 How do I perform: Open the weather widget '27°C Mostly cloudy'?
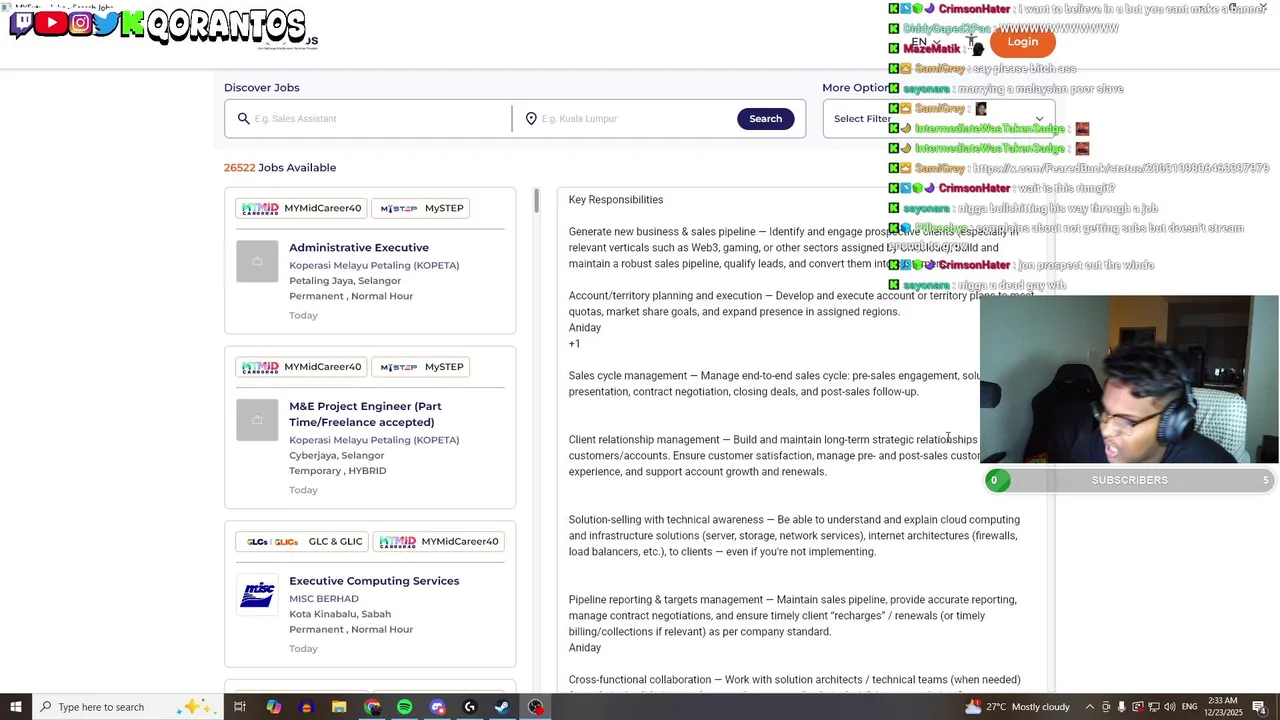coord(1018,707)
